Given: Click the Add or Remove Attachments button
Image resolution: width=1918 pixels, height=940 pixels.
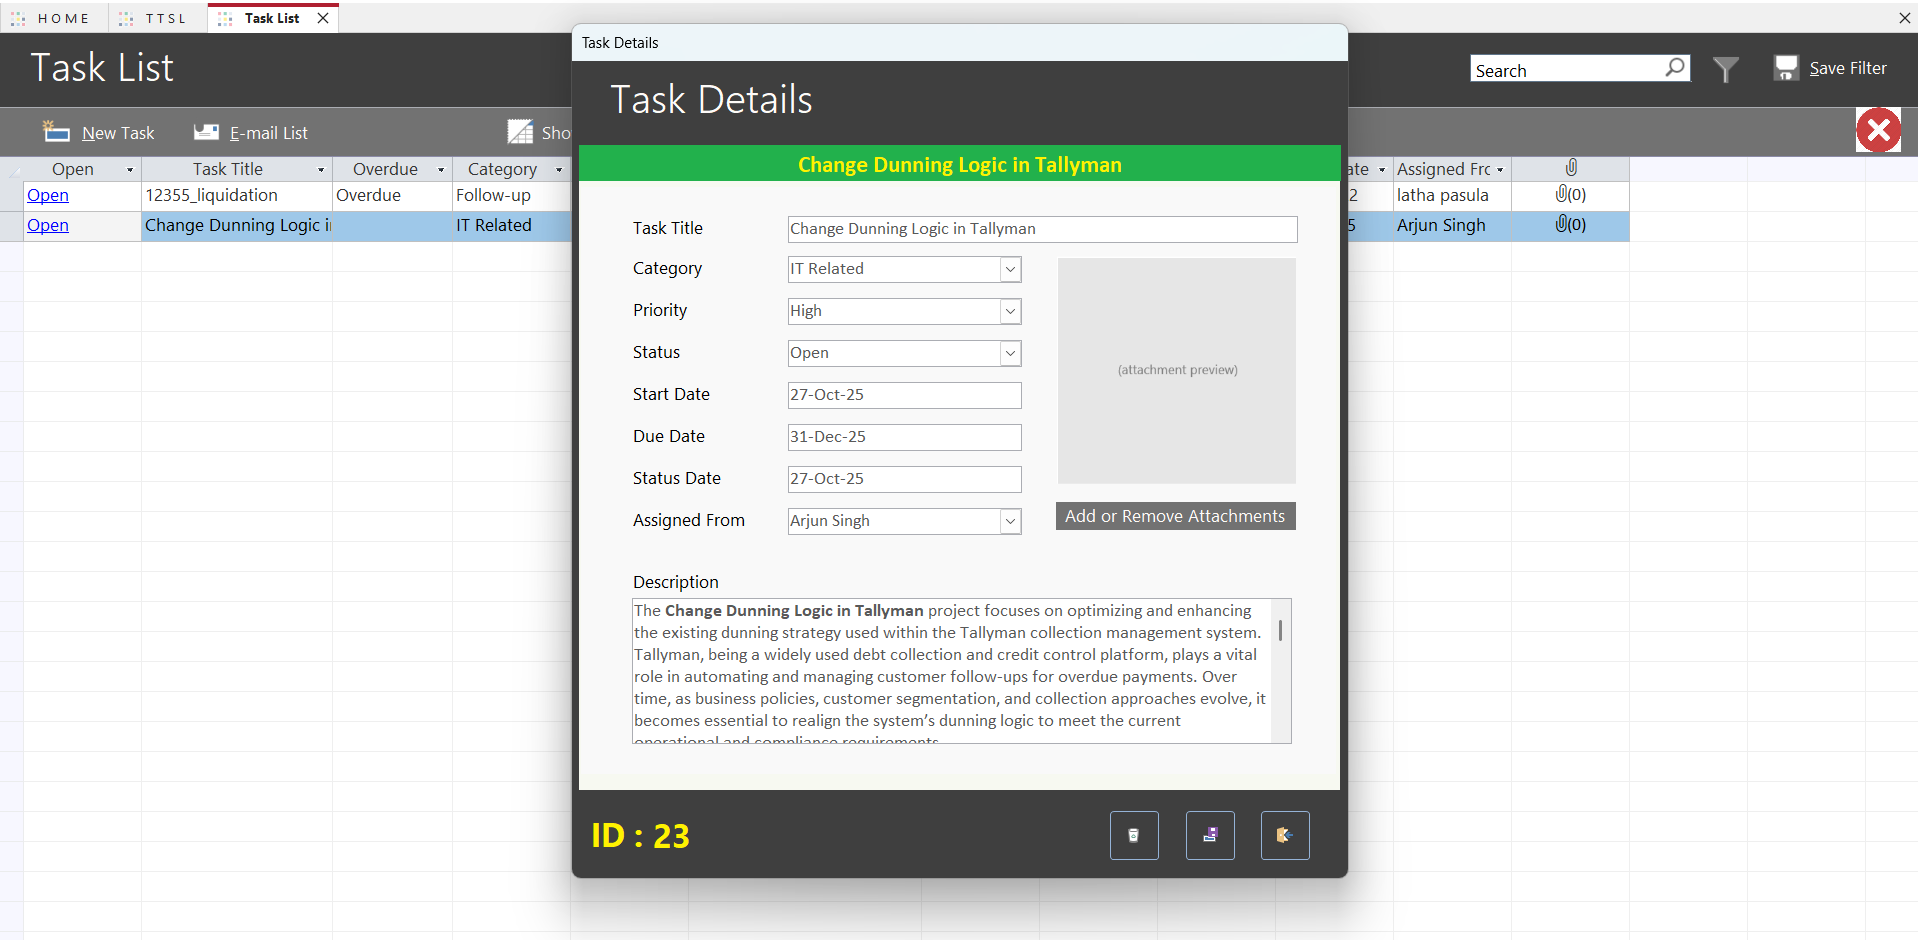Looking at the screenshot, I should [1175, 515].
